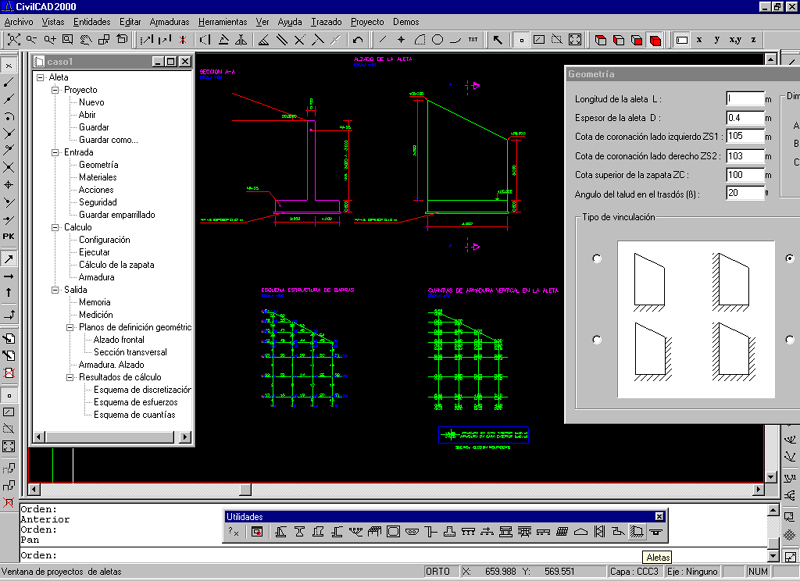The width and height of the screenshot is (800, 581).
Task: Click the pan hand tool icon
Action: tap(85, 40)
